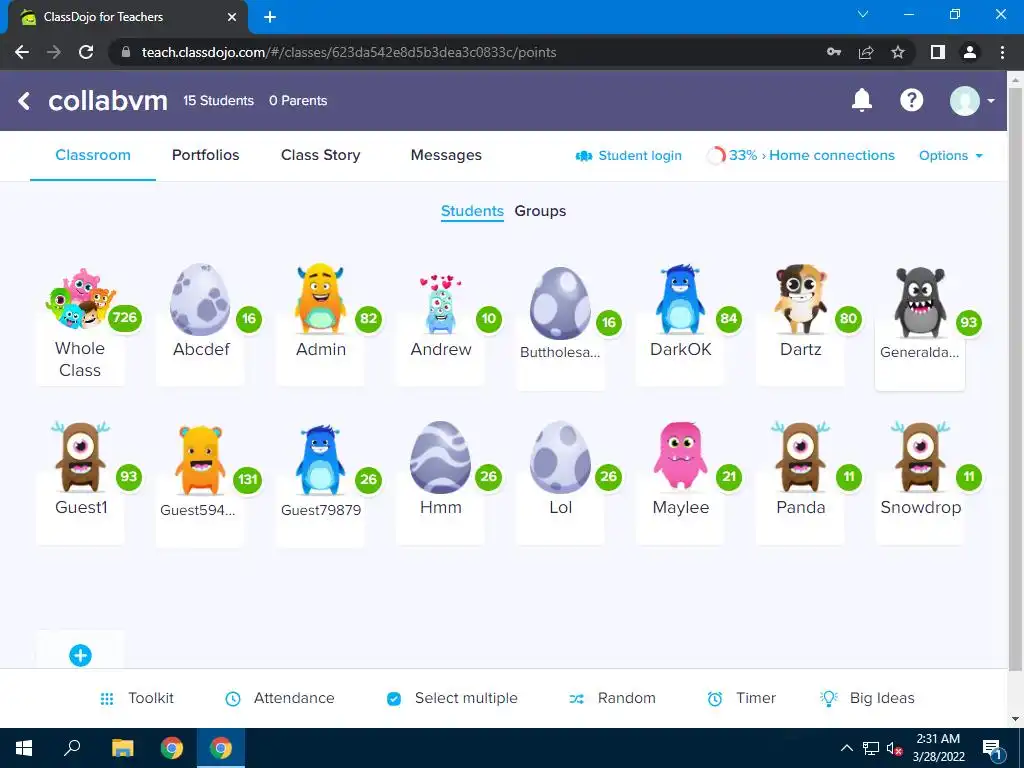Screen dimensions: 1024x768
Task: Click the 33% home connections progress ring
Action: coord(716,155)
